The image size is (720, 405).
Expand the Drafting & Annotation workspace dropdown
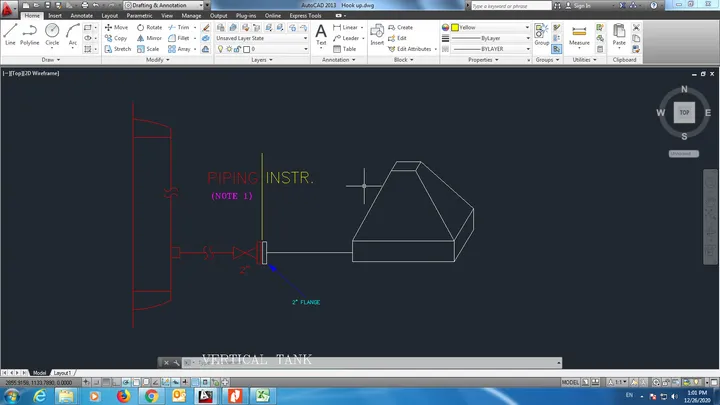click(x=164, y=5)
